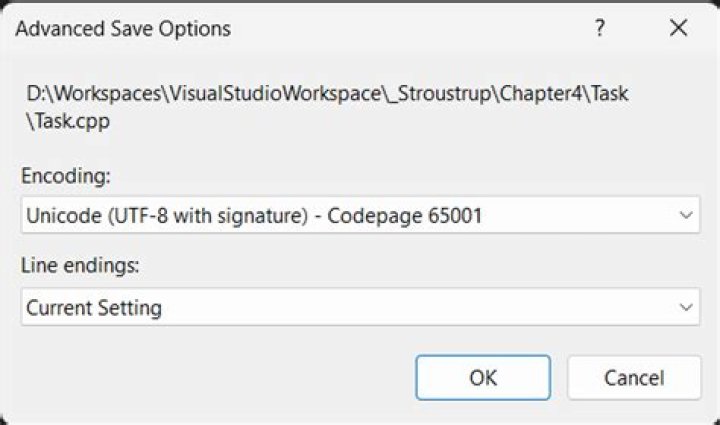Close the Advanced Save Options dialog
The width and height of the screenshot is (720, 425).
coord(679,28)
